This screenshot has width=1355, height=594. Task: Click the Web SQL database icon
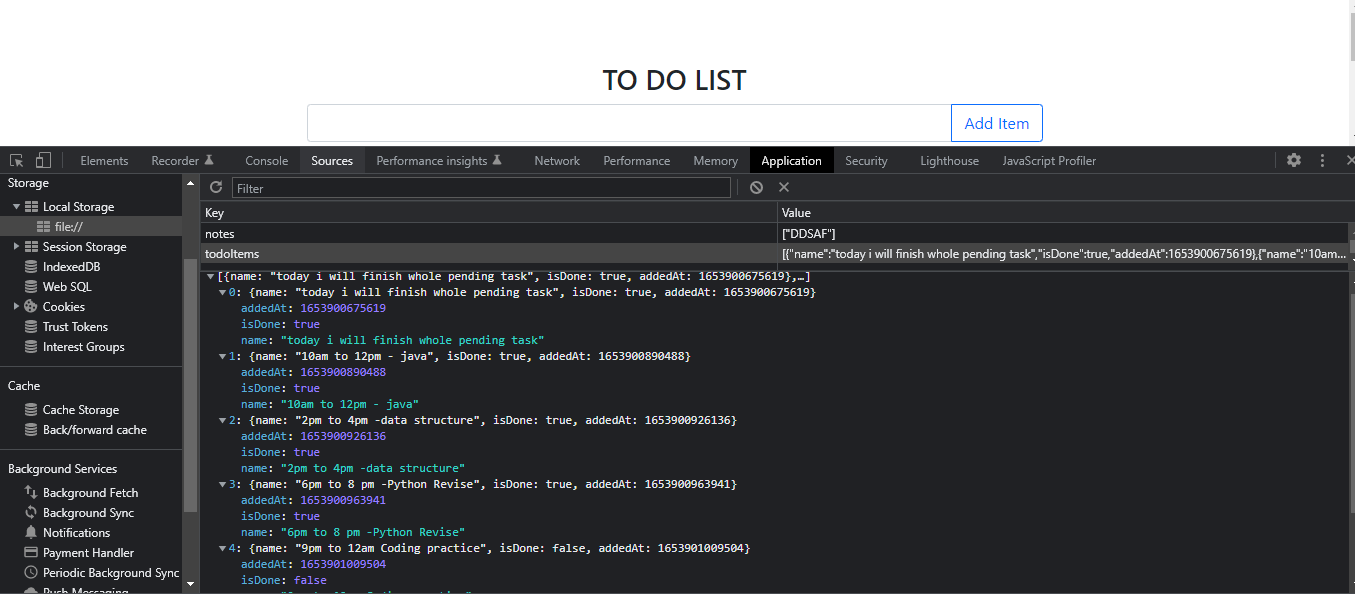coord(32,287)
